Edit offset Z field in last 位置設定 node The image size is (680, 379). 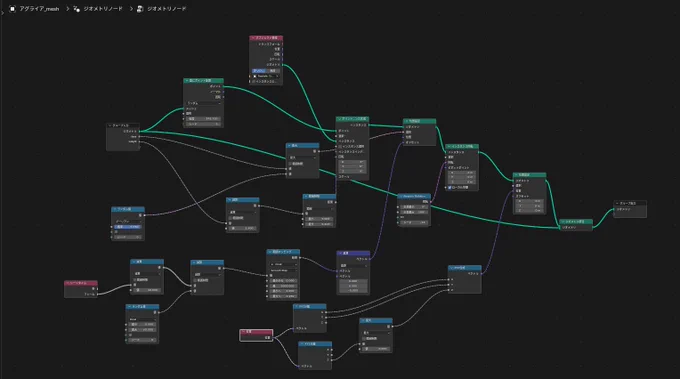click(530, 210)
